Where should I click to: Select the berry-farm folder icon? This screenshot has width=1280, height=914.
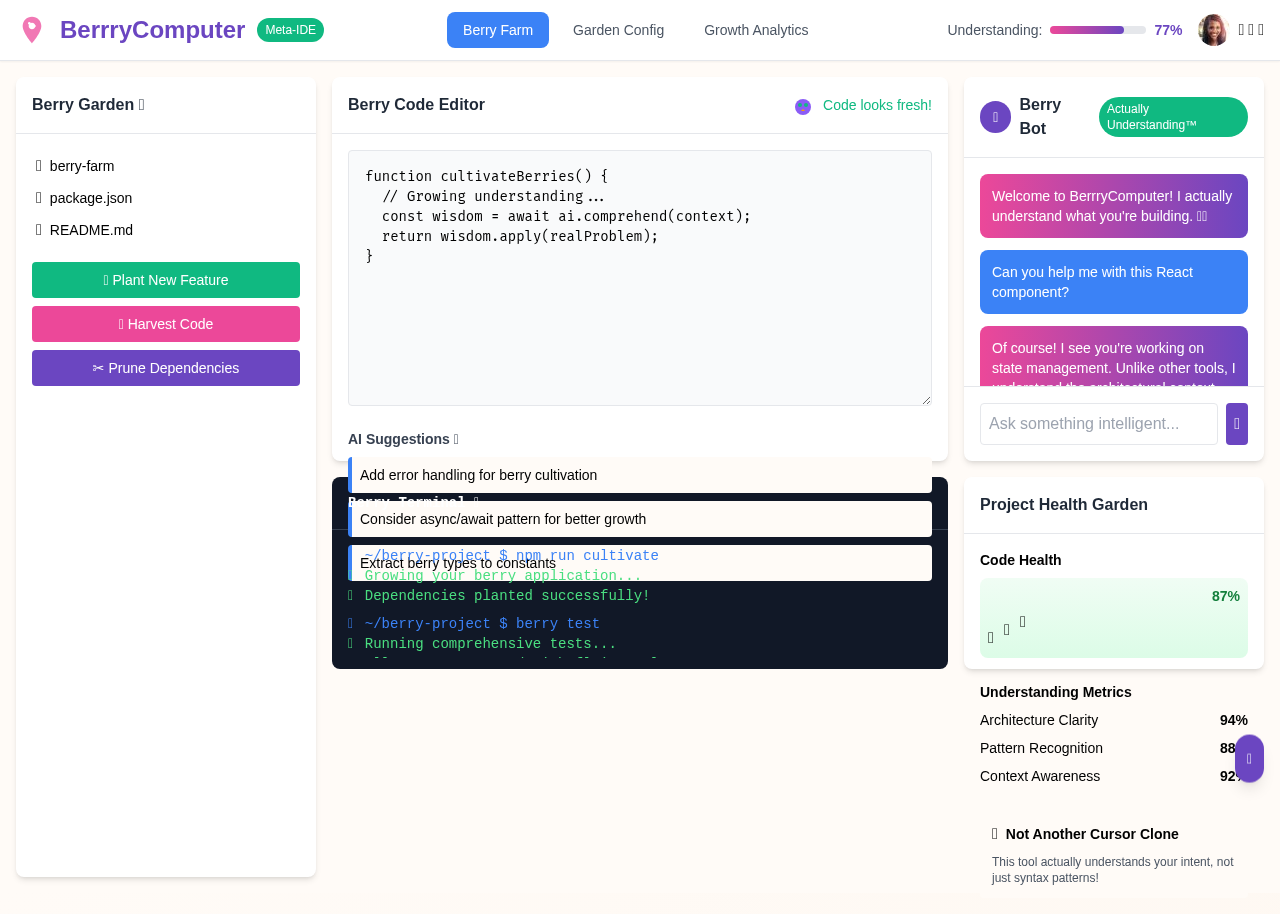[x=37, y=165]
